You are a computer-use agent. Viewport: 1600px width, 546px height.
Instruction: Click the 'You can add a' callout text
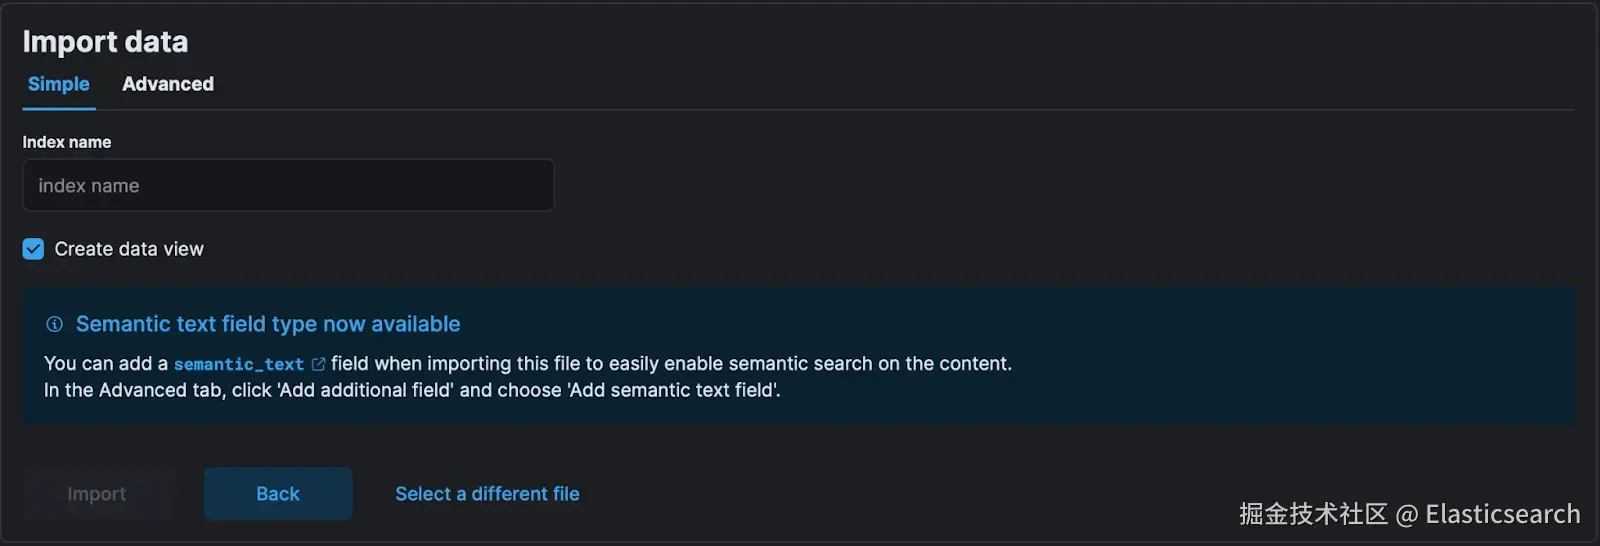tap(106, 364)
